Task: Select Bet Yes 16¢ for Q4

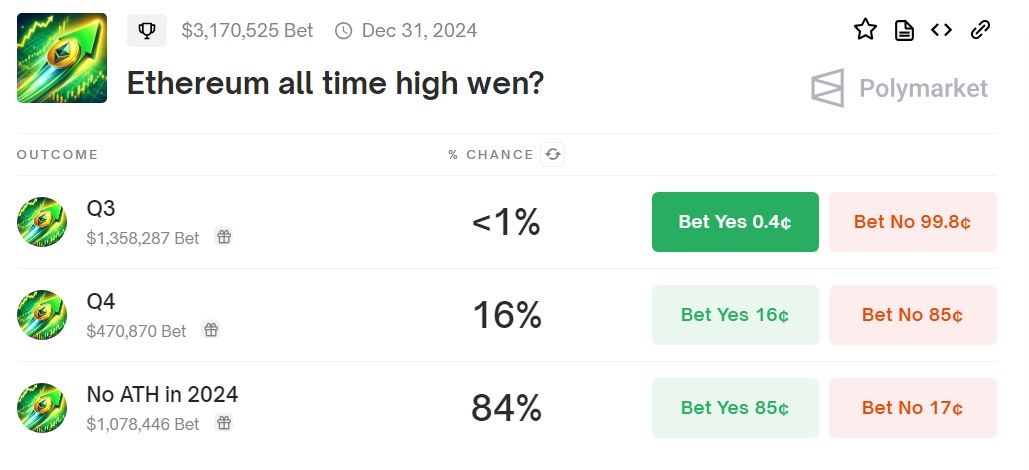Action: (735, 315)
